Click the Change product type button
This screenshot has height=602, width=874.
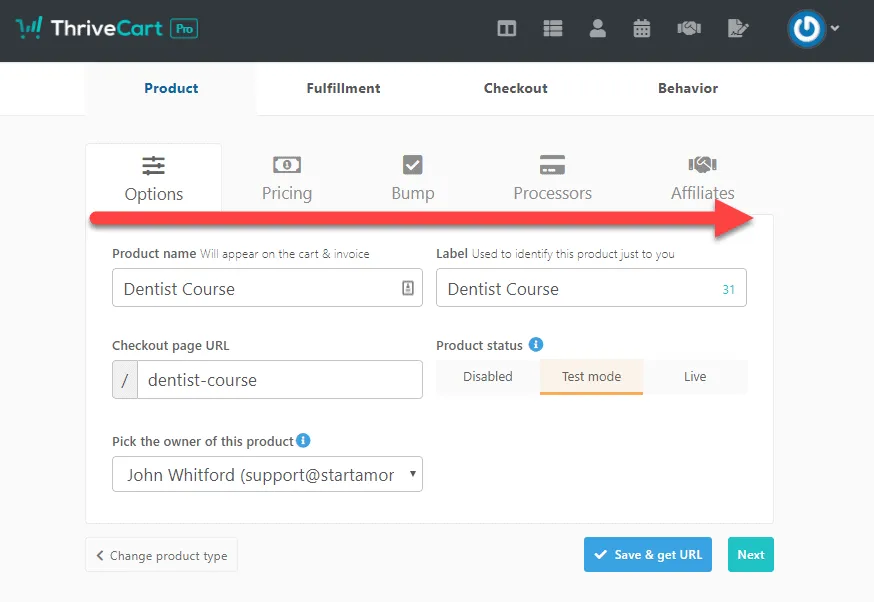[x=161, y=555]
